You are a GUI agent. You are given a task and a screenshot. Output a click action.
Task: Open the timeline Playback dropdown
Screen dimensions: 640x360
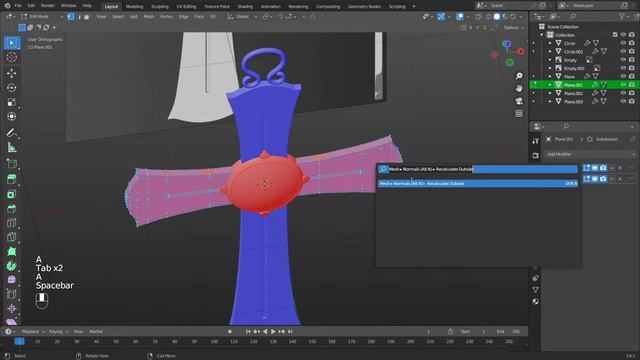coord(33,331)
